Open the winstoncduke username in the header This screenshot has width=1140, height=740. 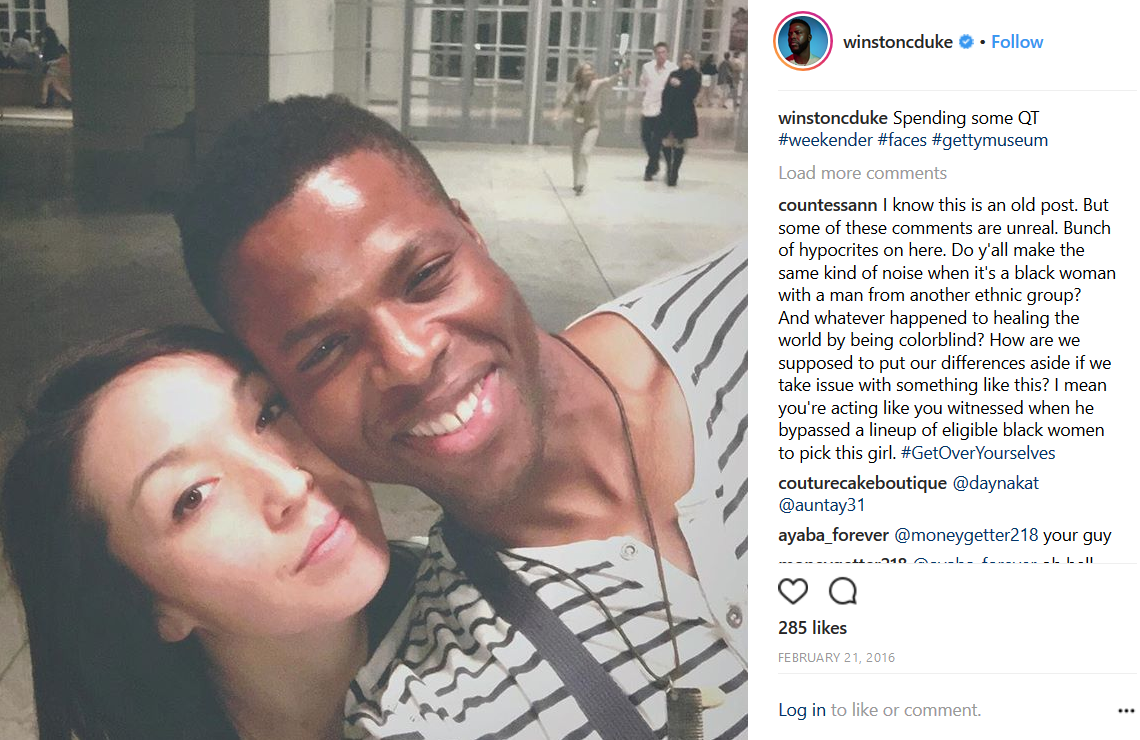(898, 42)
